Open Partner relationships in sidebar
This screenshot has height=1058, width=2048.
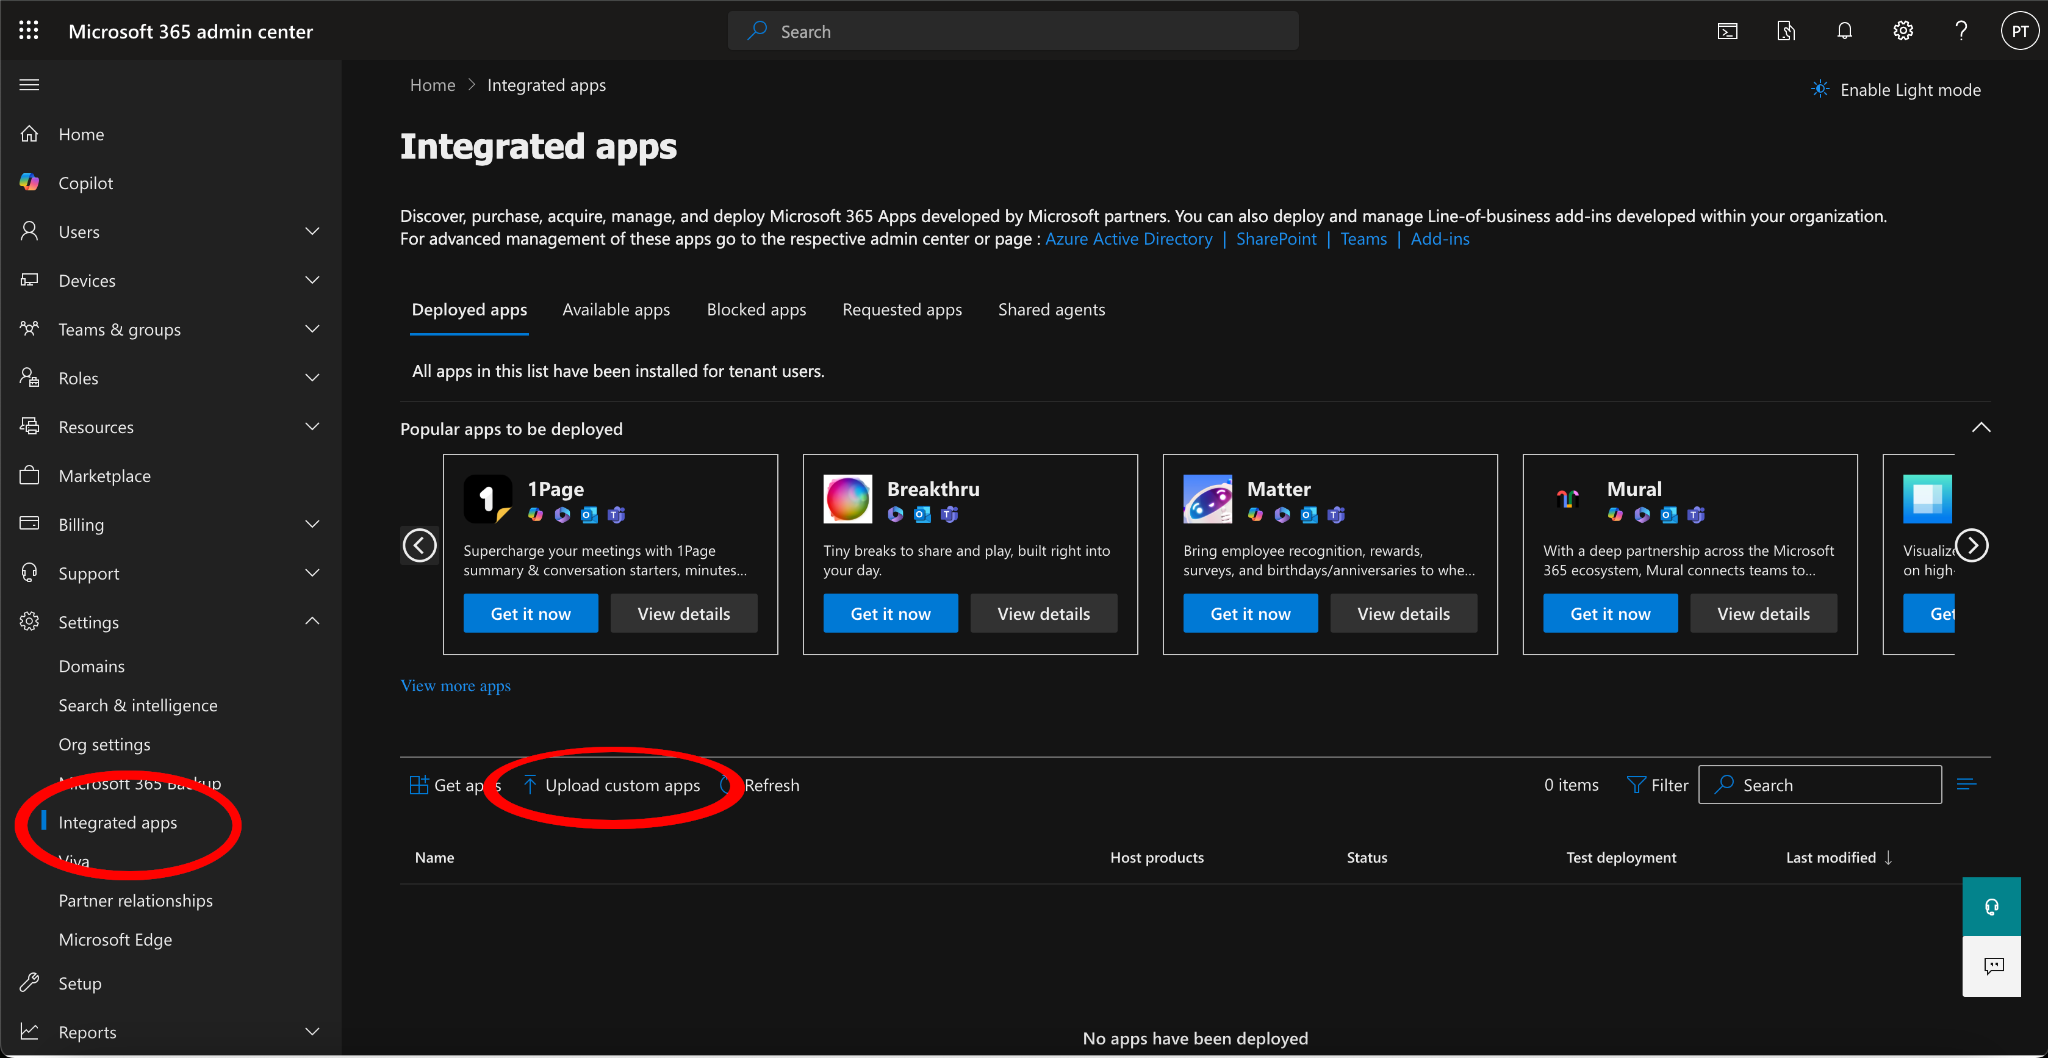pos(135,900)
